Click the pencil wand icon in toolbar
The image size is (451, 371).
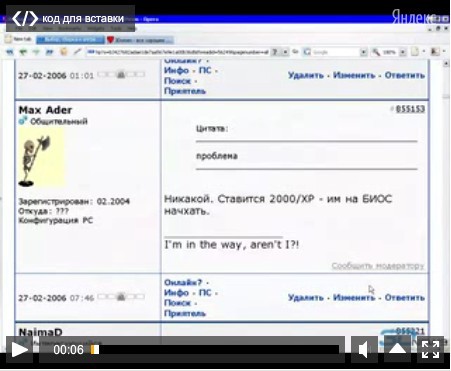(77, 52)
